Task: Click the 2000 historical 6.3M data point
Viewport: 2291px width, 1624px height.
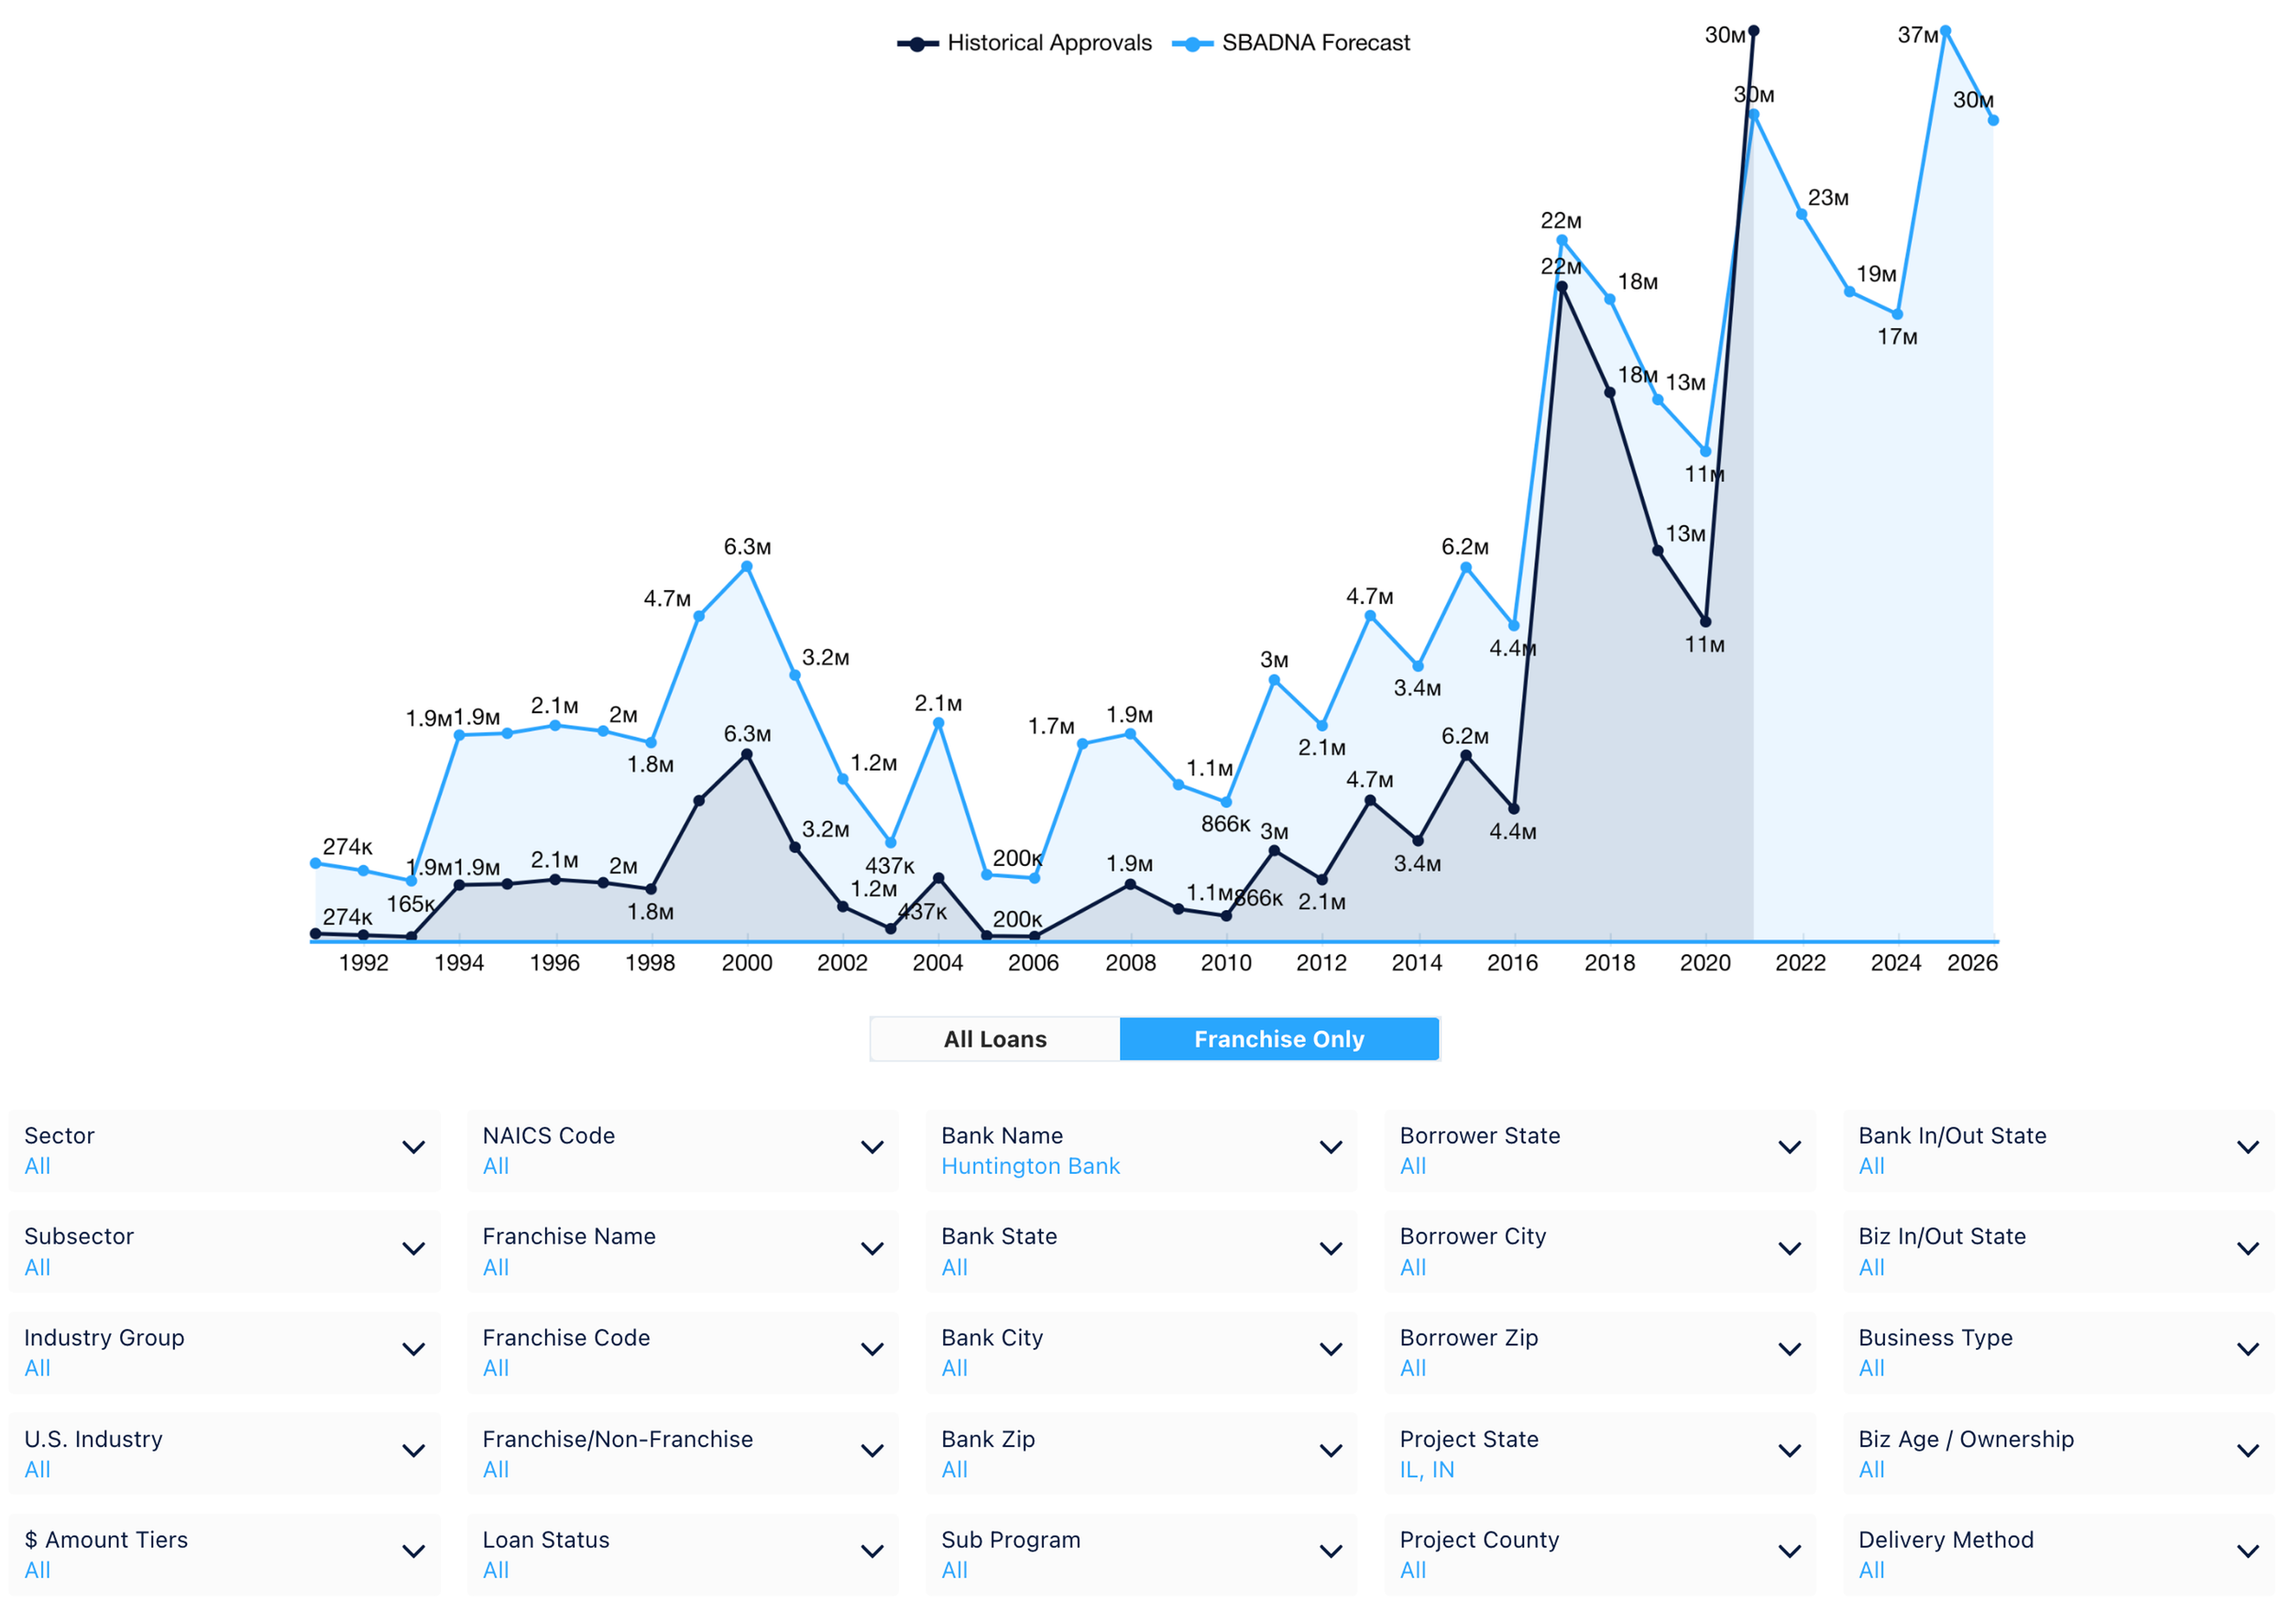Action: (x=746, y=755)
